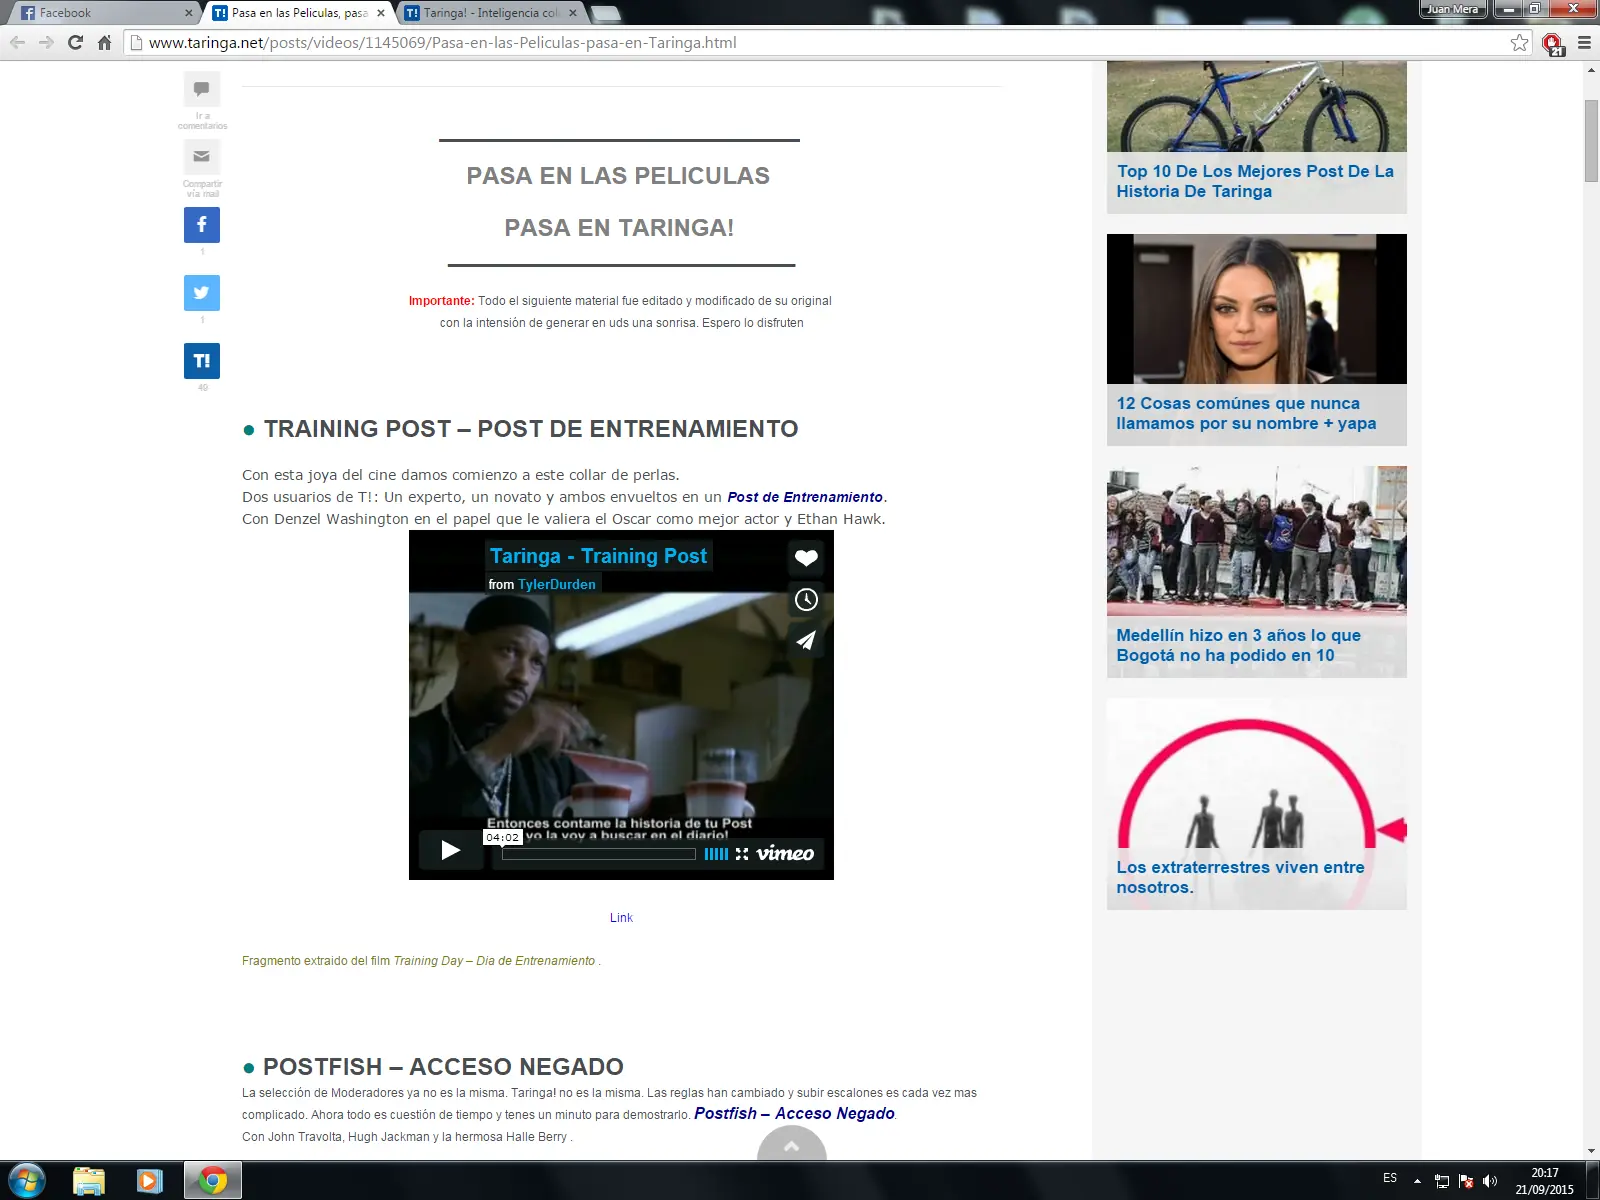Open a new browser tab

click(x=606, y=13)
